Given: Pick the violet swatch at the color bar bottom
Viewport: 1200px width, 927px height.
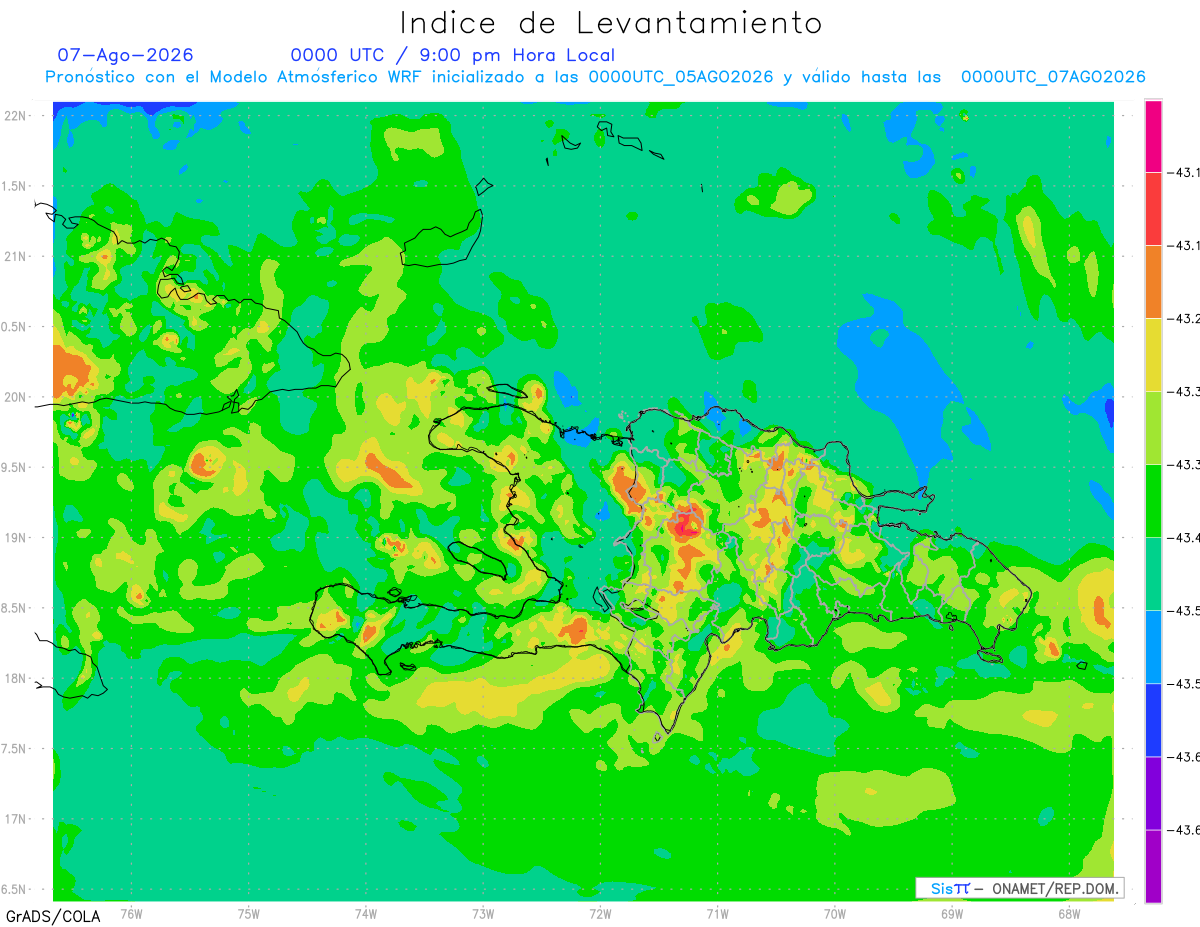Looking at the screenshot, I should (1153, 866).
